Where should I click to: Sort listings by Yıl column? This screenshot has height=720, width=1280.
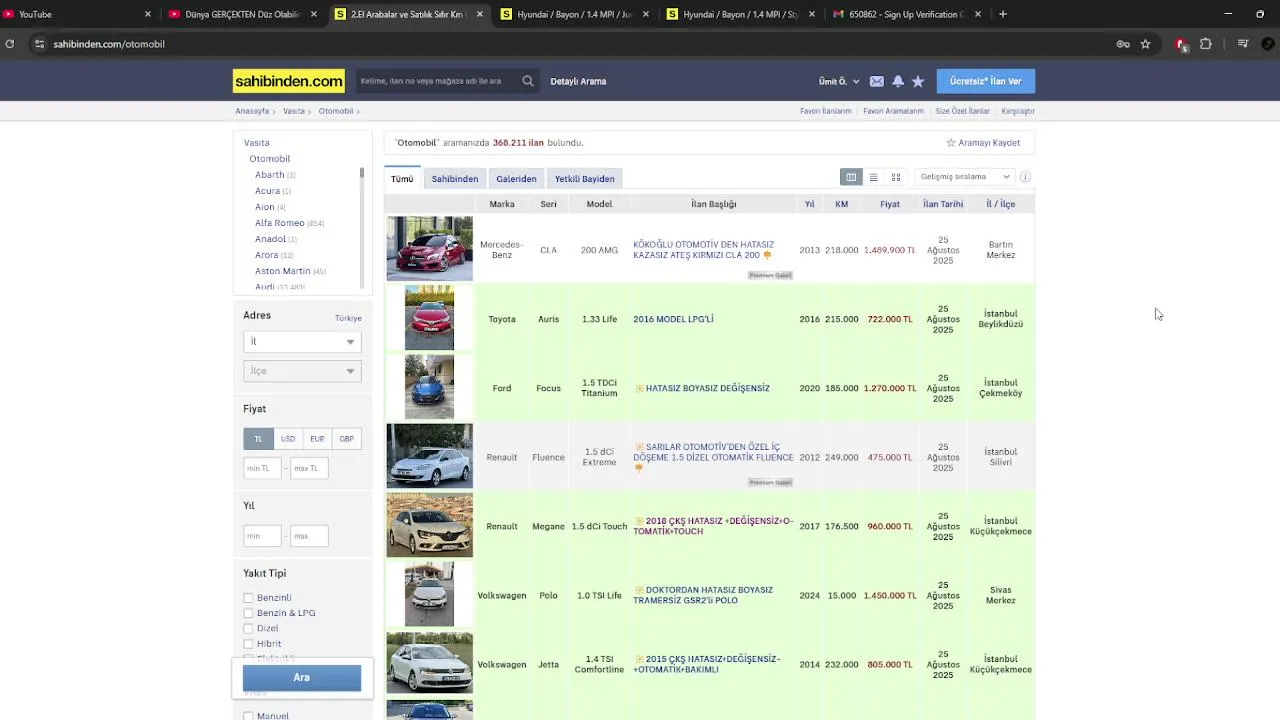[x=810, y=204]
